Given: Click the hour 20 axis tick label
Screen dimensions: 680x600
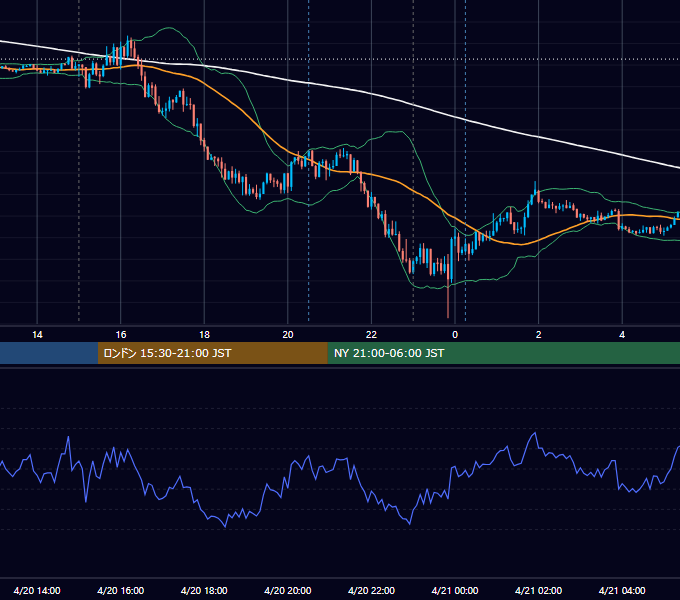Looking at the screenshot, I should pyautogui.click(x=288, y=335).
